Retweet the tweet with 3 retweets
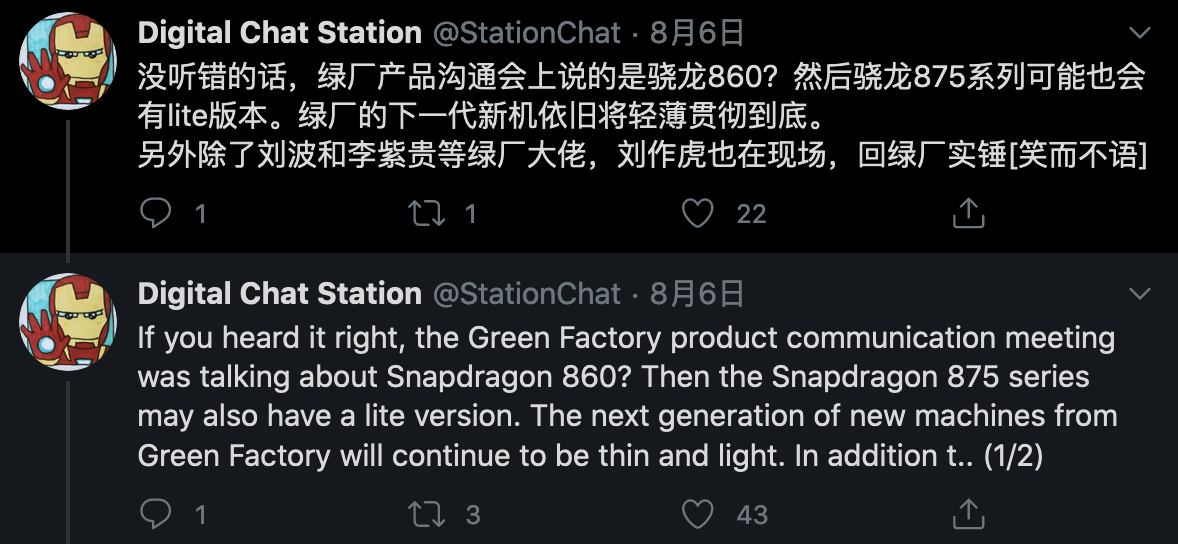Screen dimensions: 1178x544 click(427, 514)
